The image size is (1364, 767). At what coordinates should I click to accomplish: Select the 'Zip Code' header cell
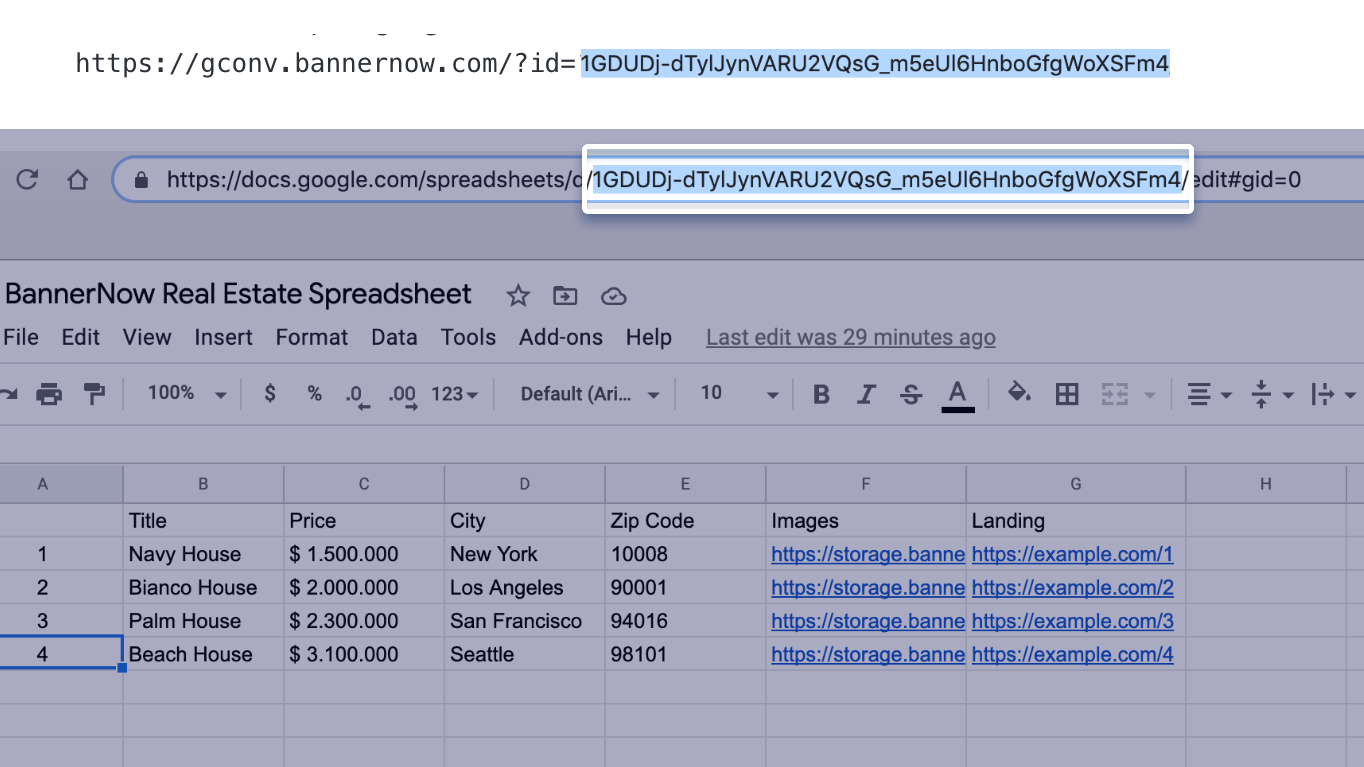click(x=685, y=520)
